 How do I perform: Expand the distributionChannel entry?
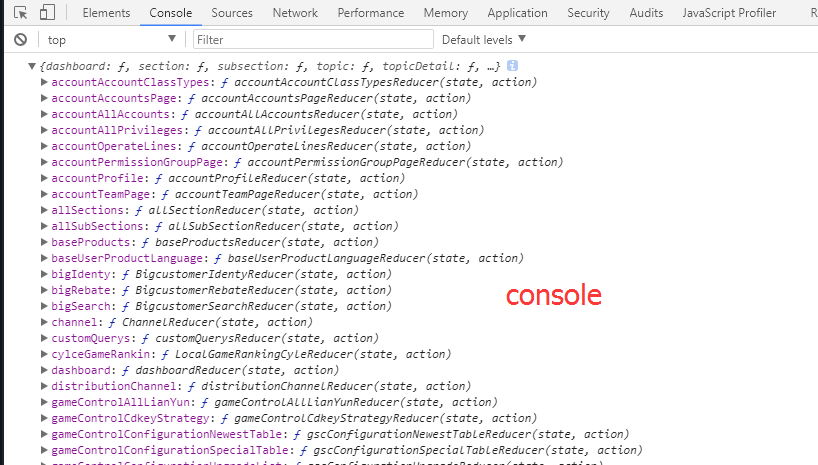pyautogui.click(x=44, y=386)
